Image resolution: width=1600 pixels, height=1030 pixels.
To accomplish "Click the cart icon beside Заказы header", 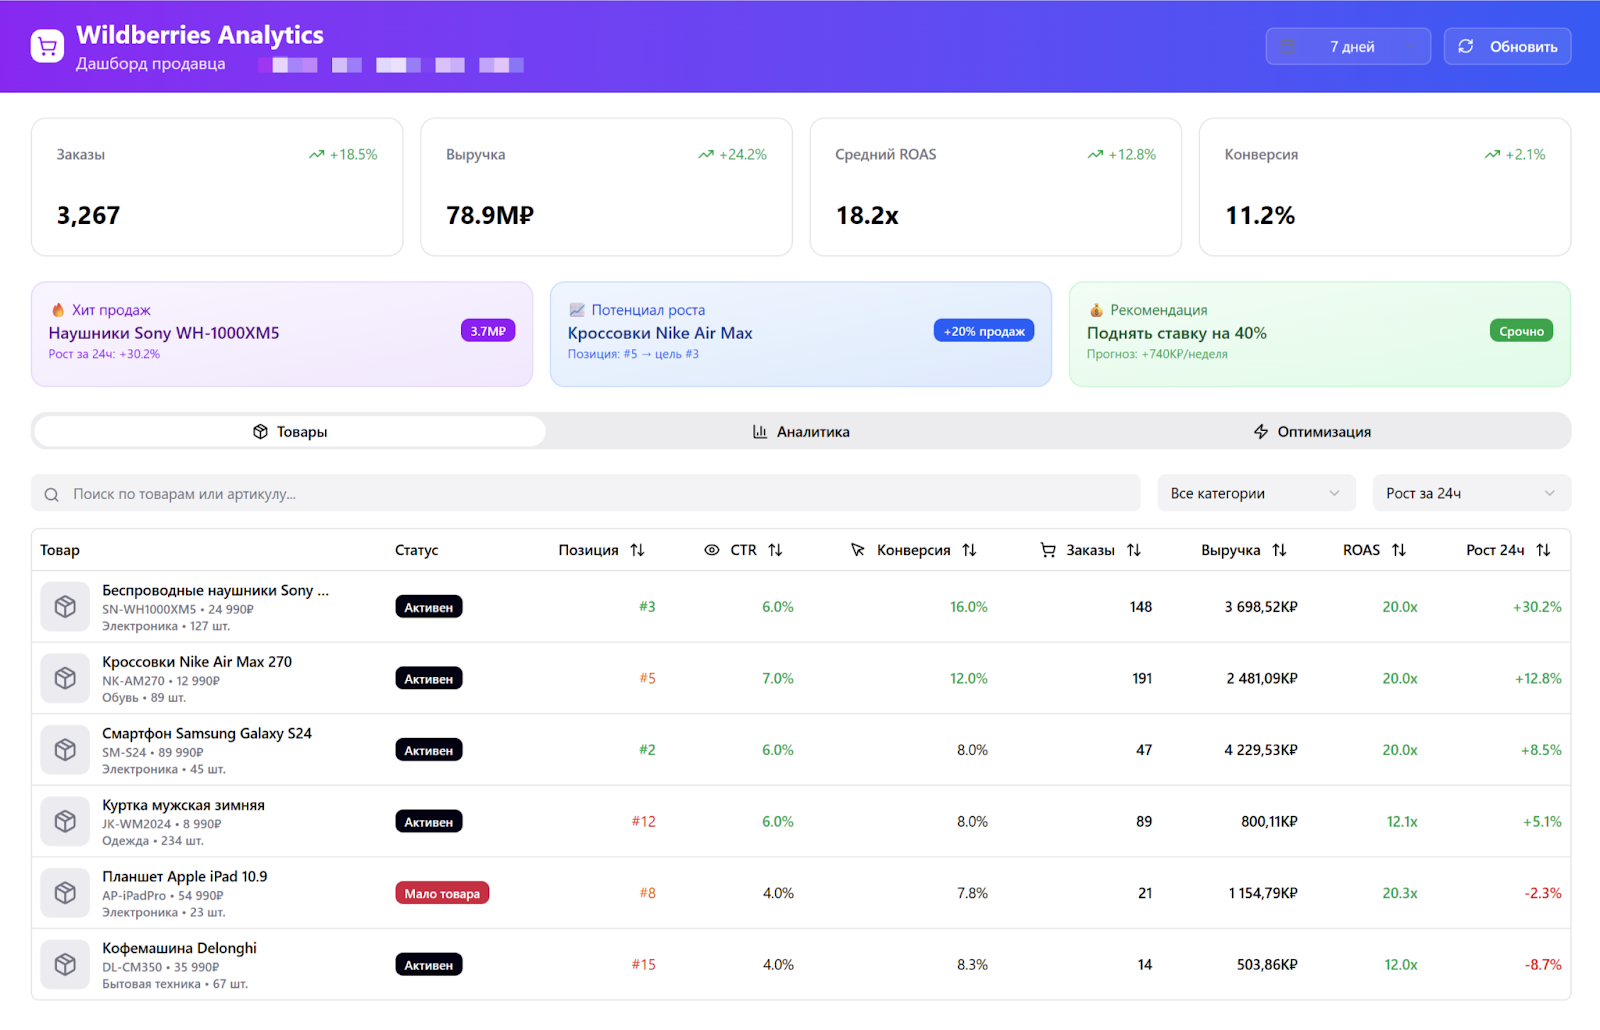I will point(1048,550).
